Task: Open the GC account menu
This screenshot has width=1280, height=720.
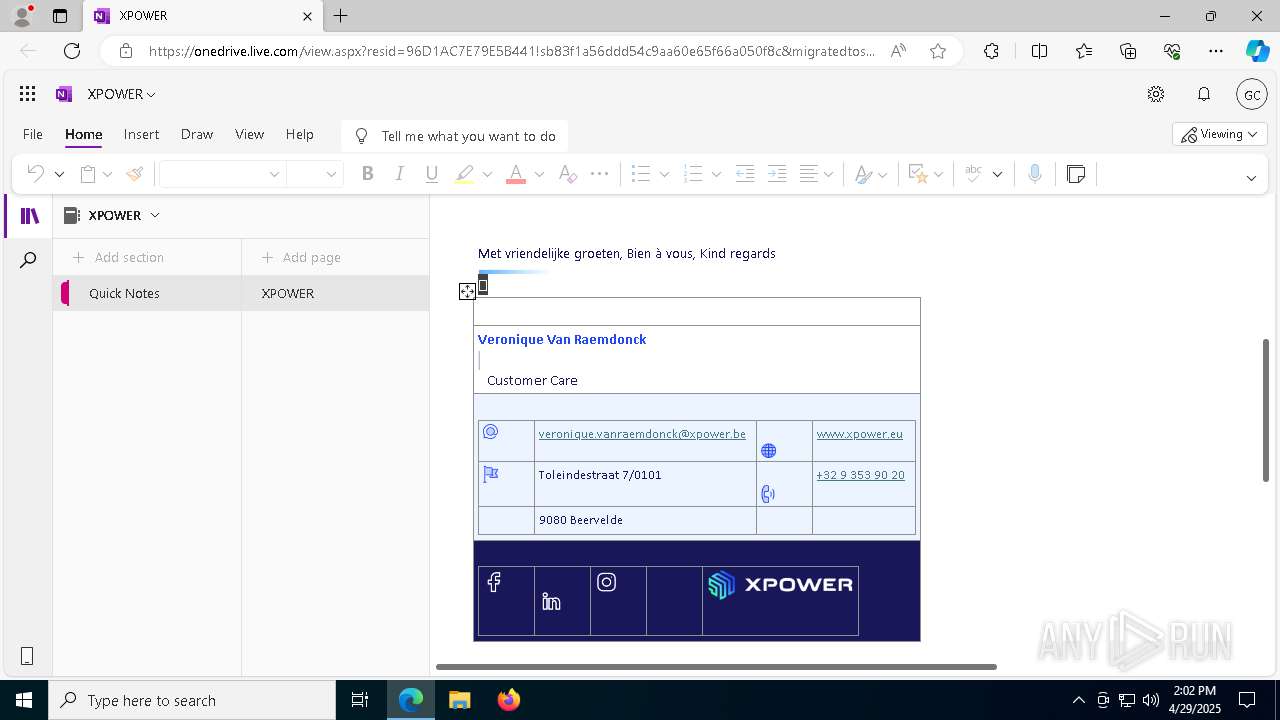Action: click(x=1252, y=94)
